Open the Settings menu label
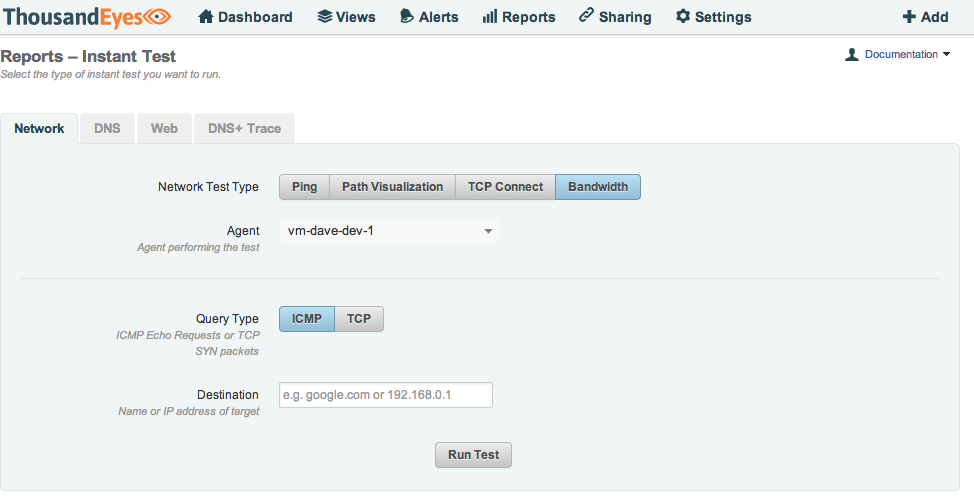This screenshot has height=501, width=974. coord(723,17)
